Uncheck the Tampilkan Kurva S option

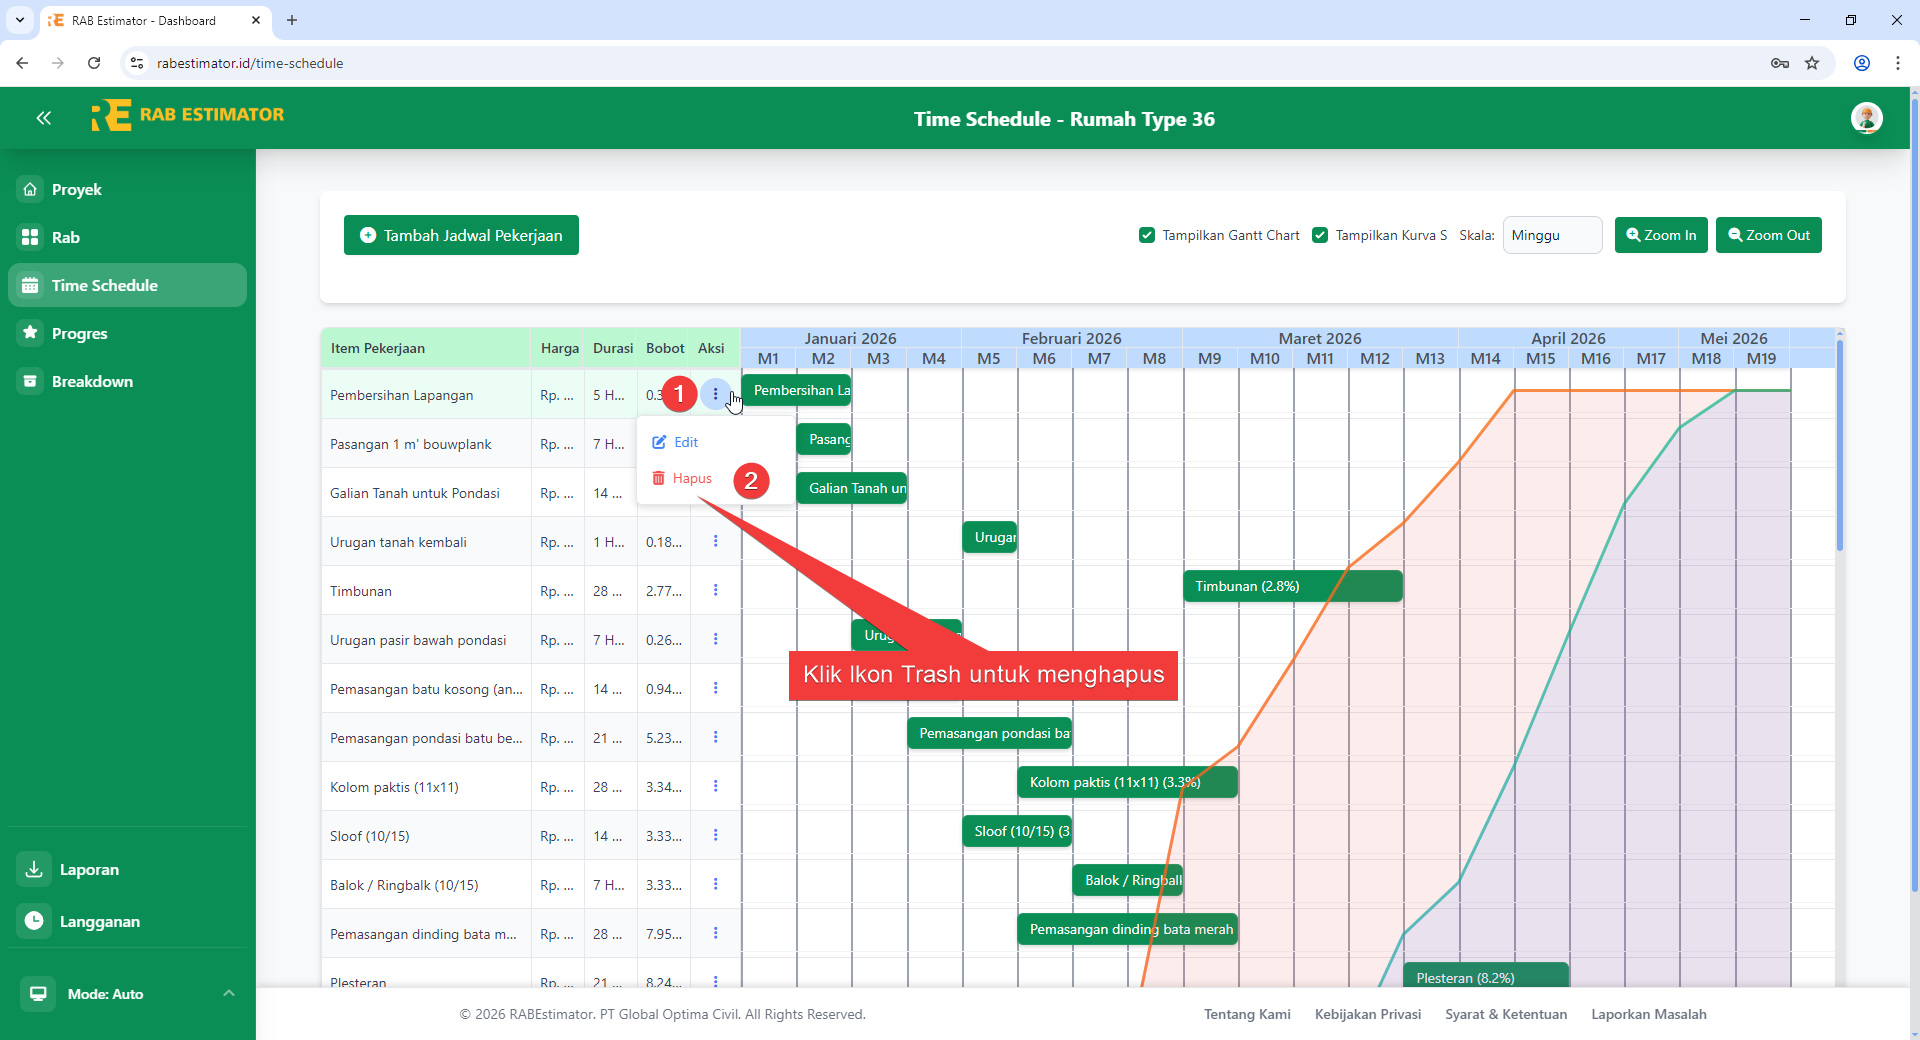(1321, 235)
